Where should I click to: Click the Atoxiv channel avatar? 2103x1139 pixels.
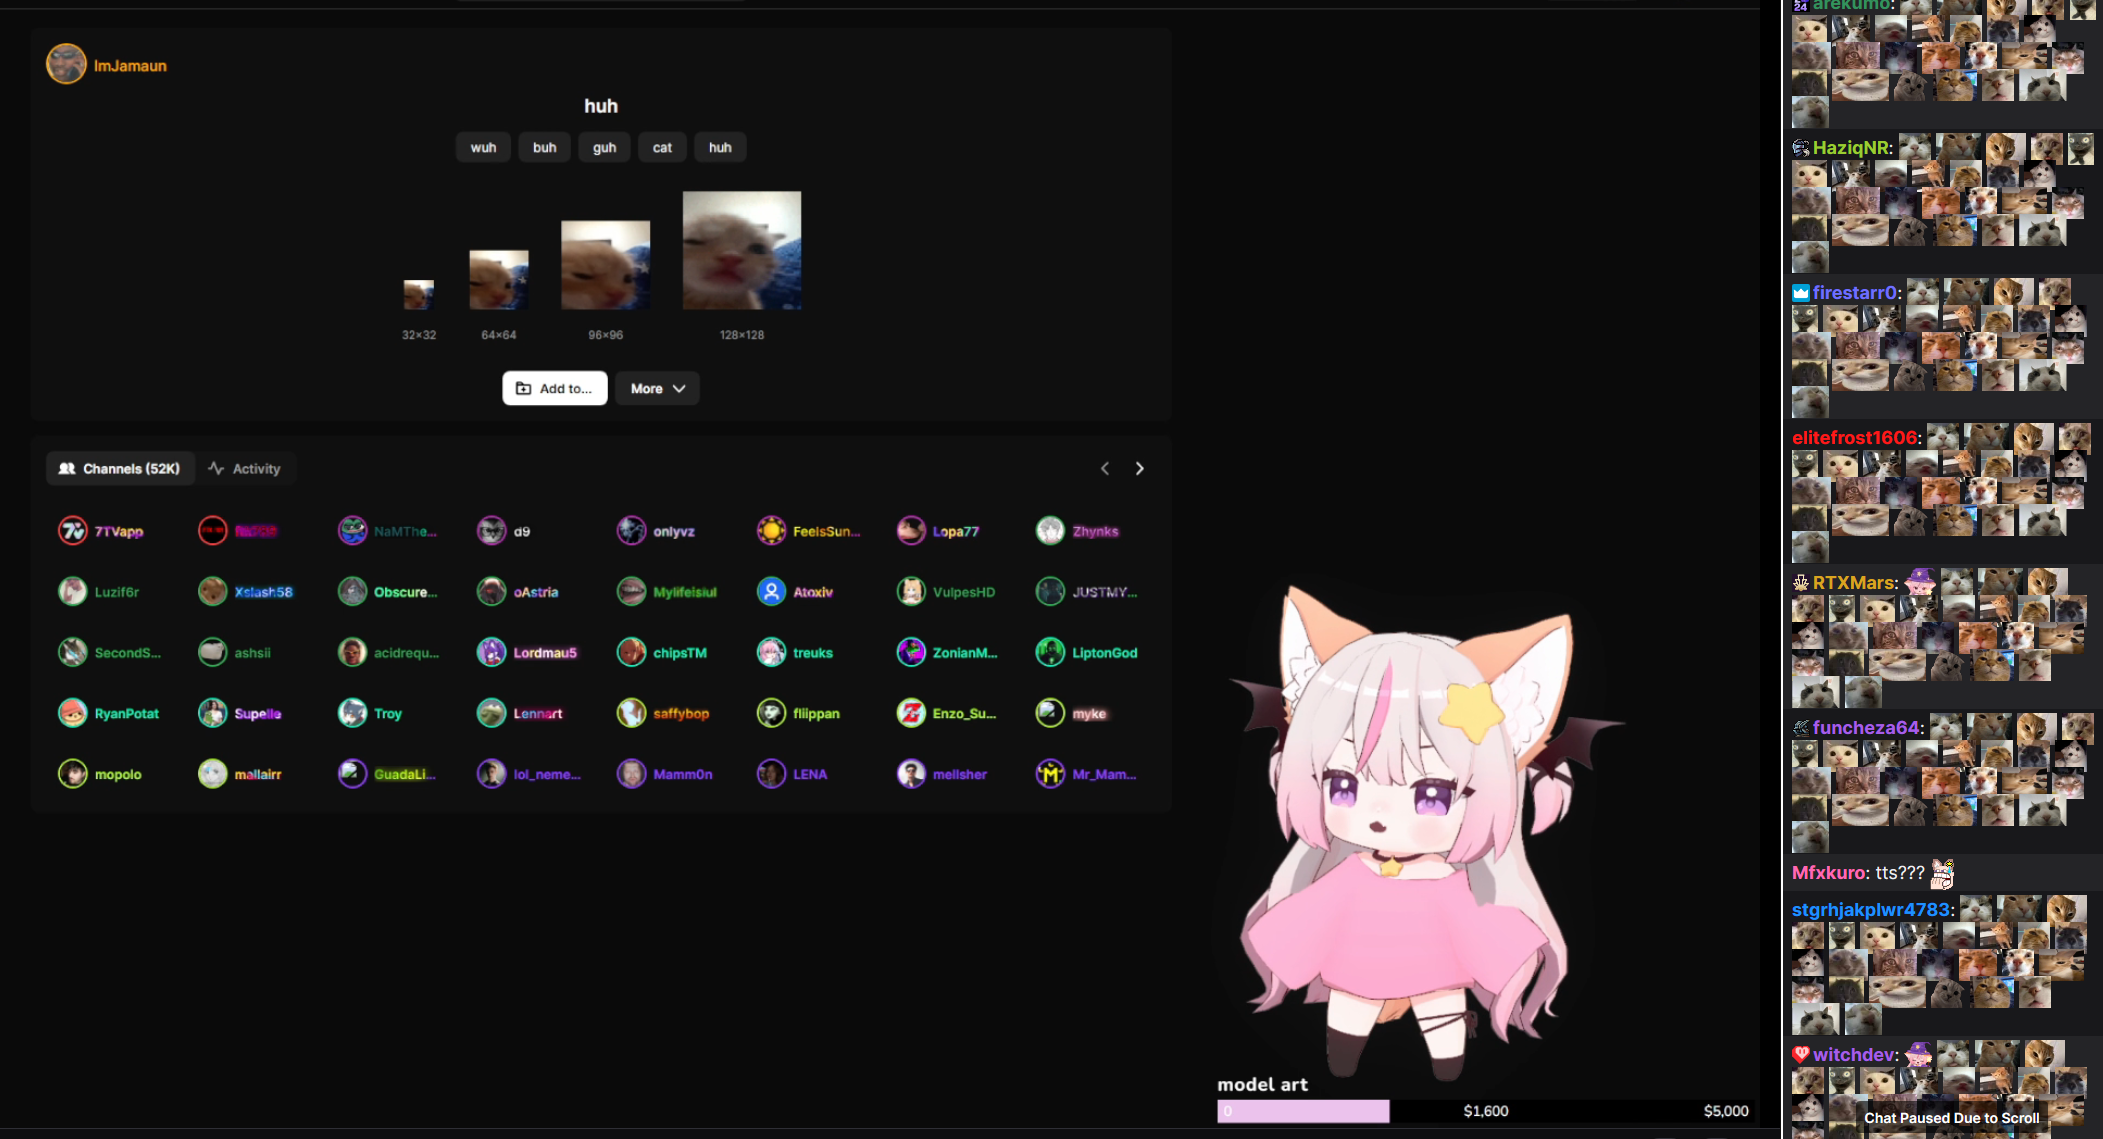pyautogui.click(x=771, y=592)
